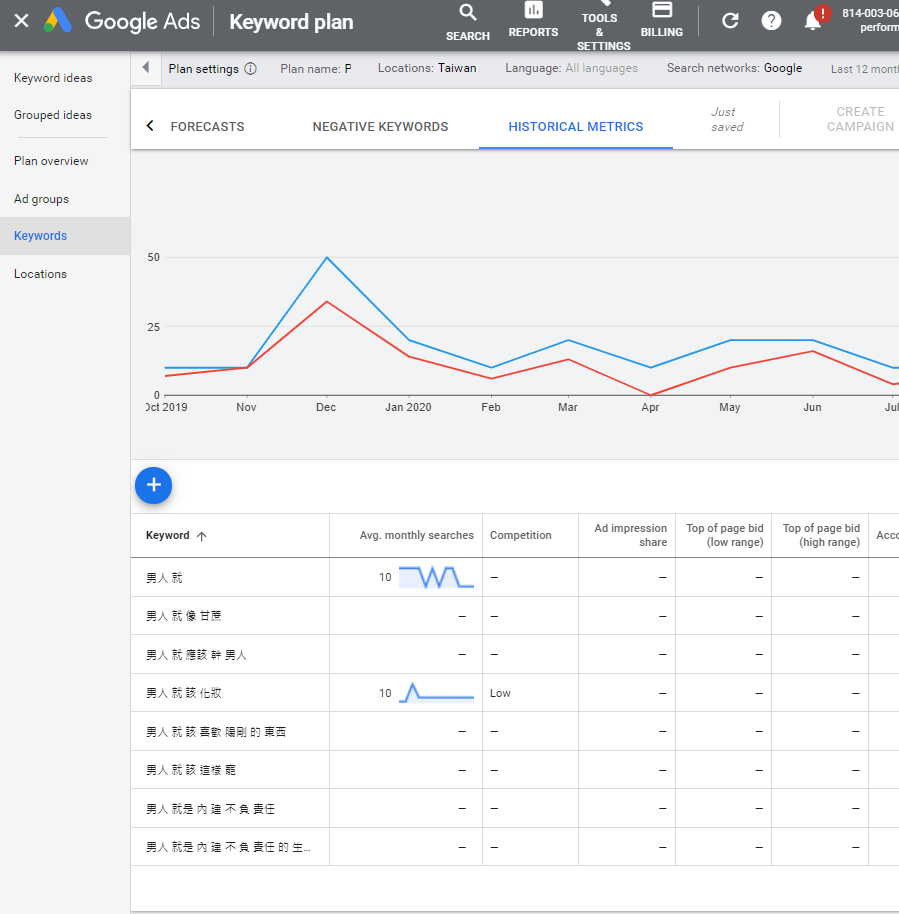
Task: Collapse the sidebar with triangle arrow
Action: pyautogui.click(x=145, y=68)
